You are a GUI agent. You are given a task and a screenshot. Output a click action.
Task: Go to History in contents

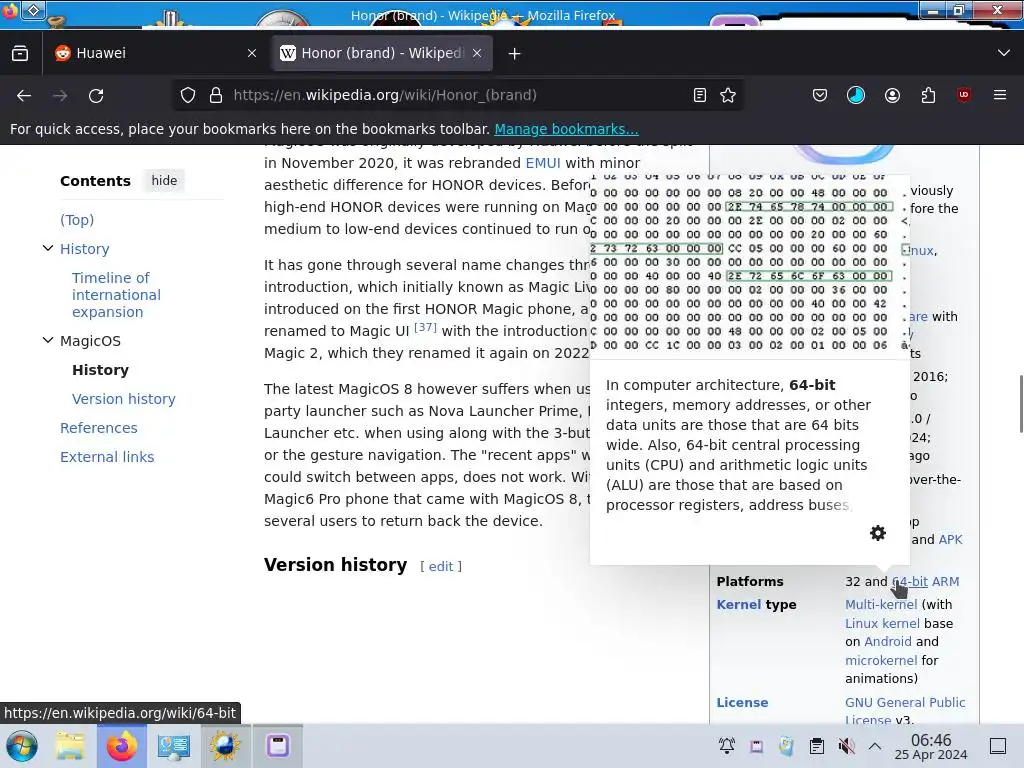[x=84, y=249]
